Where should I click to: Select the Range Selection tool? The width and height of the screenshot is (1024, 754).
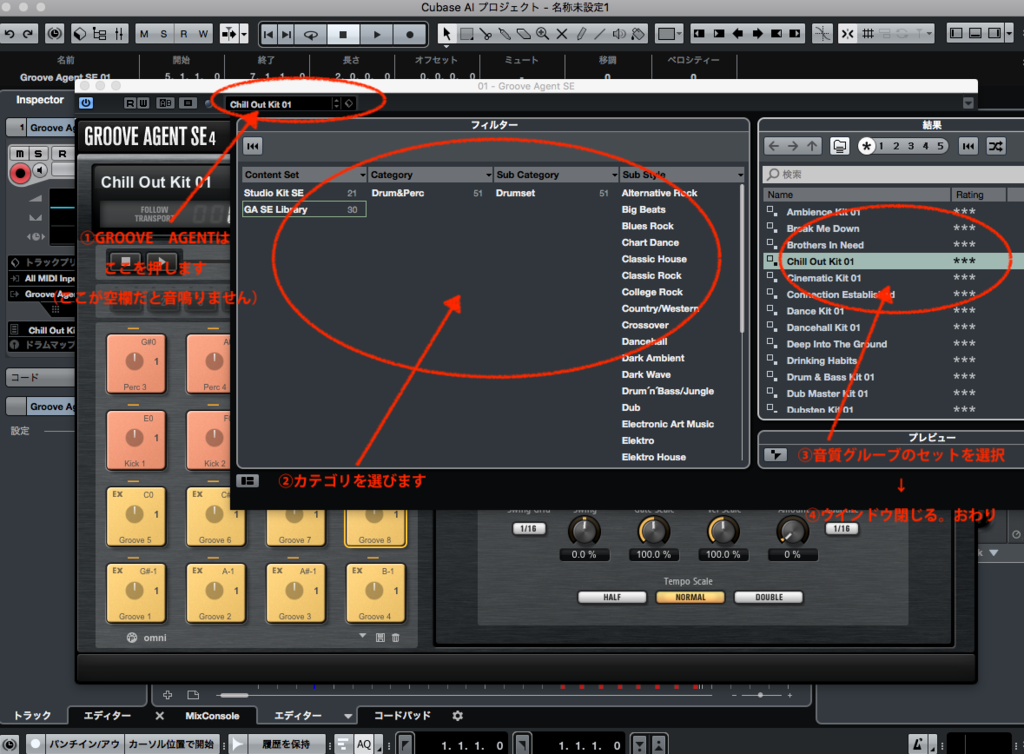coord(466,34)
